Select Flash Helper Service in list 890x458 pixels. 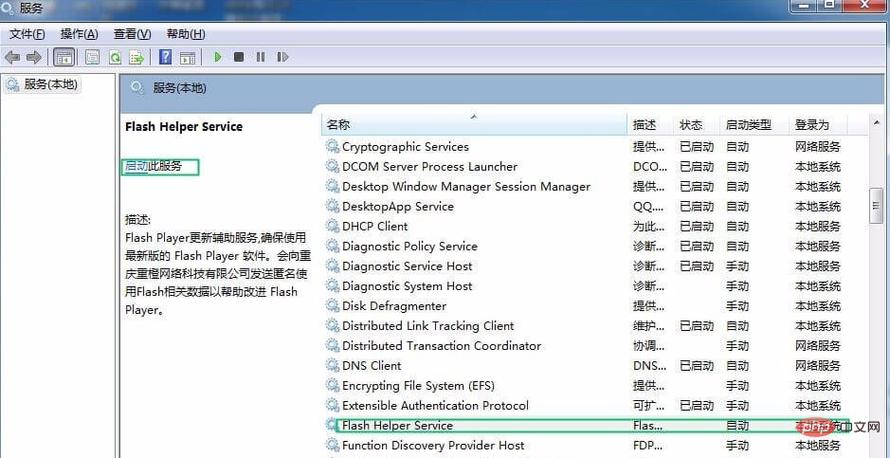pos(585,426)
